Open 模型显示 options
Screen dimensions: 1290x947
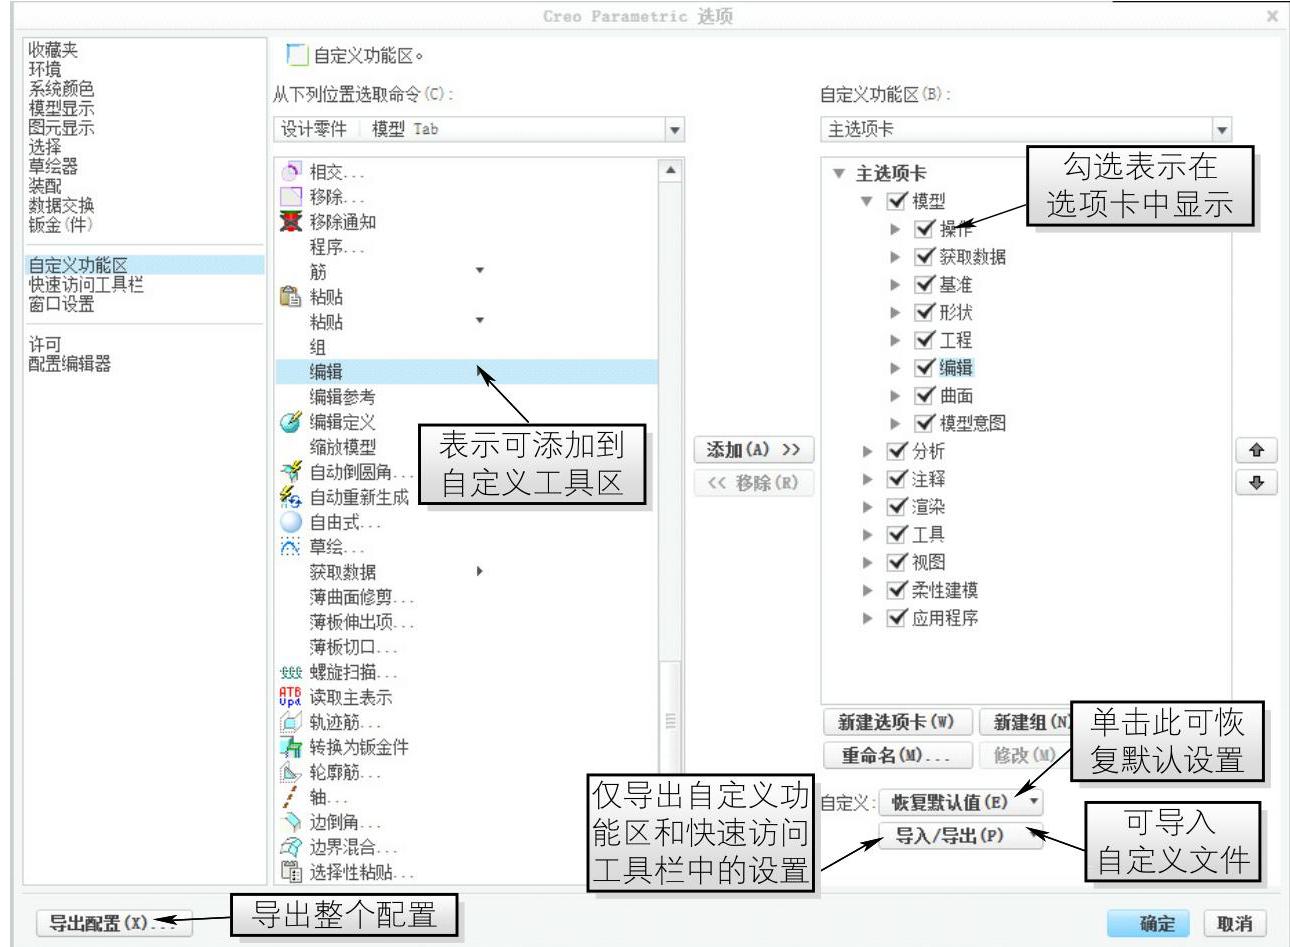[62, 108]
